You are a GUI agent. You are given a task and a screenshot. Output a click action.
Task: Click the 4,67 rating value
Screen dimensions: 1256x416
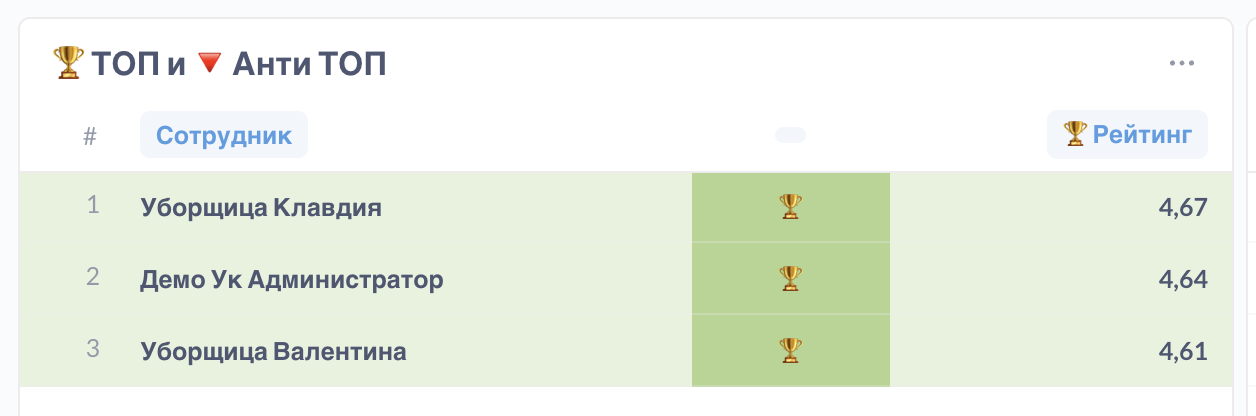tap(1184, 208)
